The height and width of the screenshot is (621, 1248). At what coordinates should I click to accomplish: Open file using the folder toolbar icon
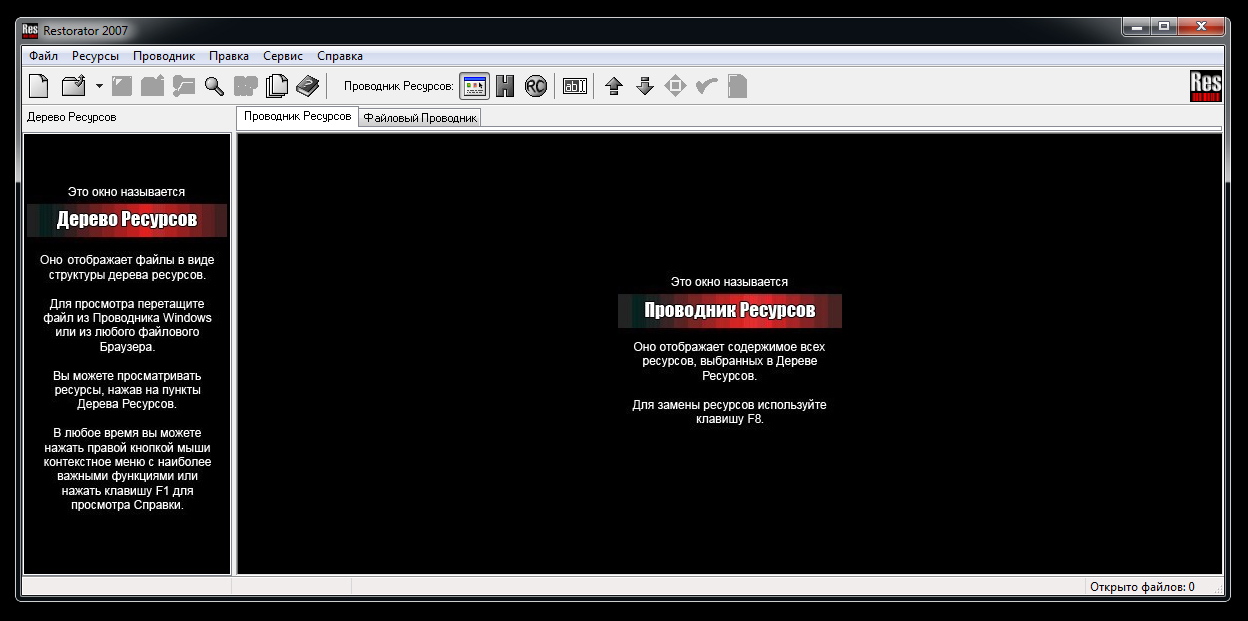(x=74, y=86)
